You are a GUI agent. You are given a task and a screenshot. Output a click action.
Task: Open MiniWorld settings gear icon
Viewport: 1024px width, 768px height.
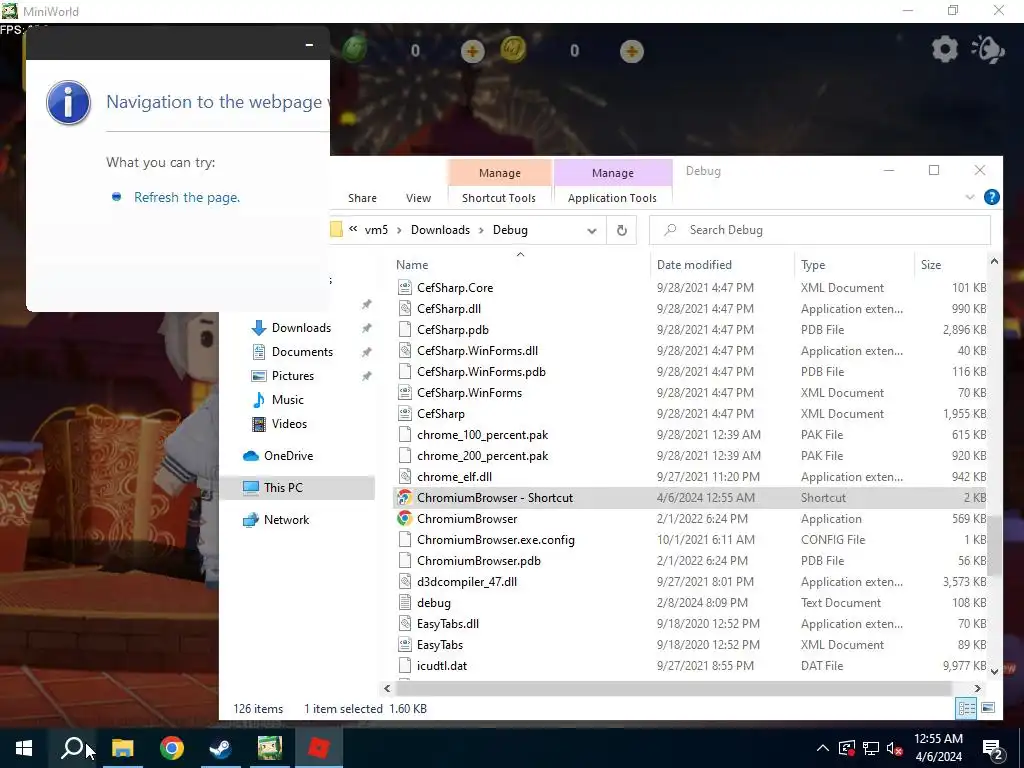tap(944, 50)
